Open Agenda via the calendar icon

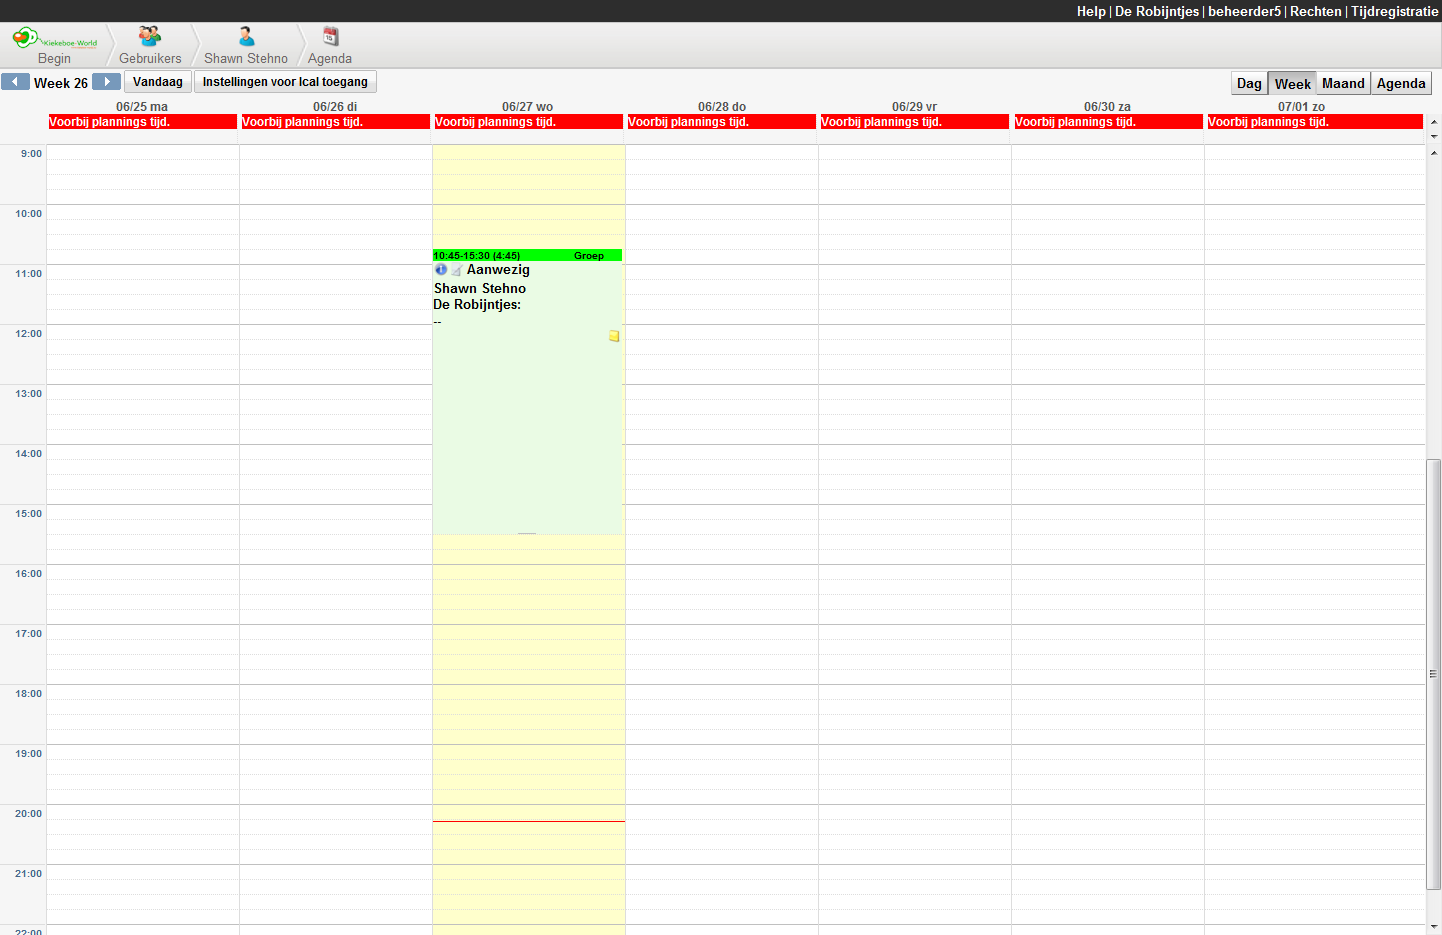pyautogui.click(x=330, y=37)
